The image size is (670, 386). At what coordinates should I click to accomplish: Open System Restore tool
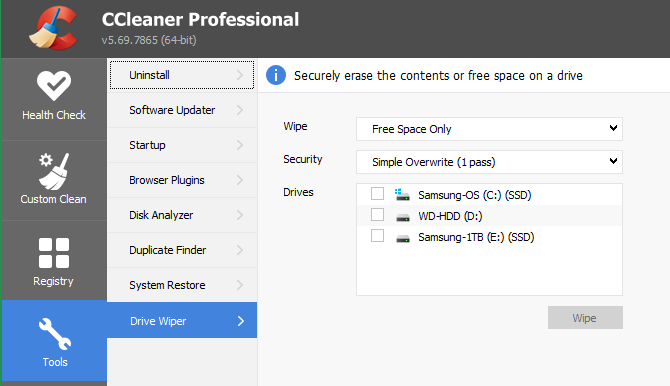pos(182,286)
